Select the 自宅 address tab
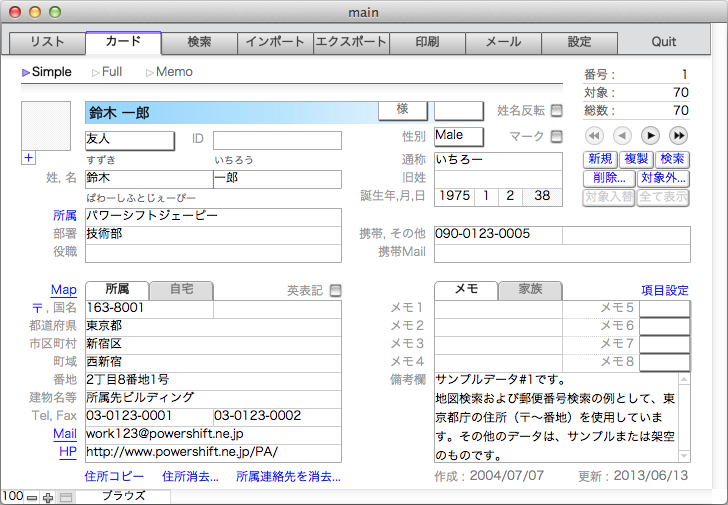The width and height of the screenshot is (728, 505). point(181,290)
